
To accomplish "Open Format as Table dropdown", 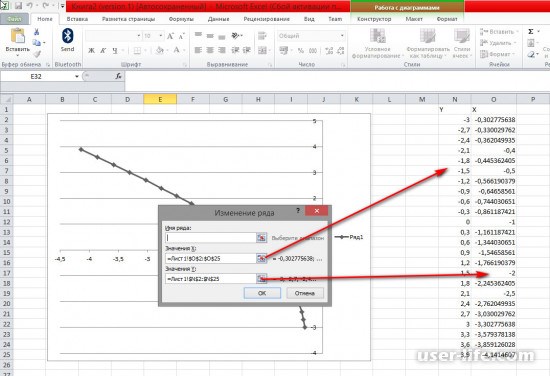I will click(428, 44).
